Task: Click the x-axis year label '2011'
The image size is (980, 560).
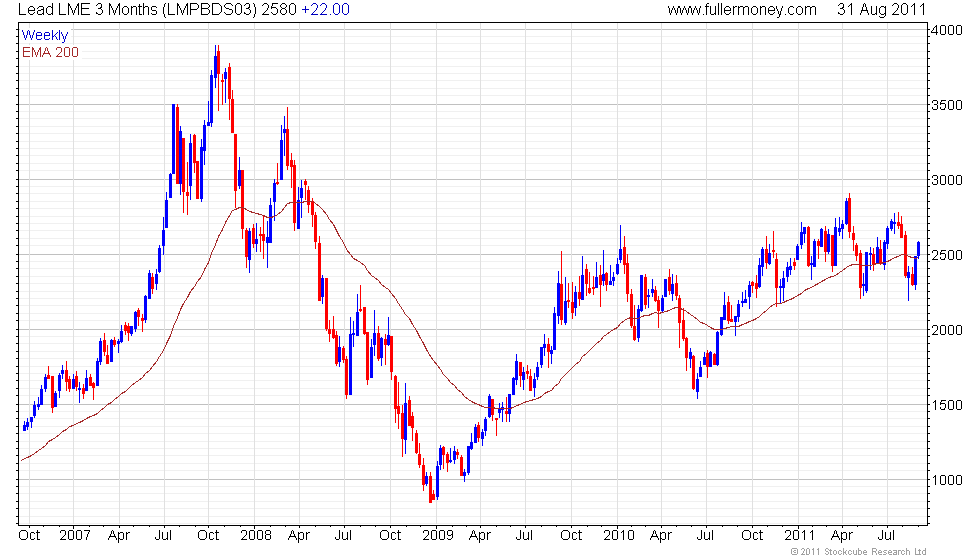Action: point(800,536)
